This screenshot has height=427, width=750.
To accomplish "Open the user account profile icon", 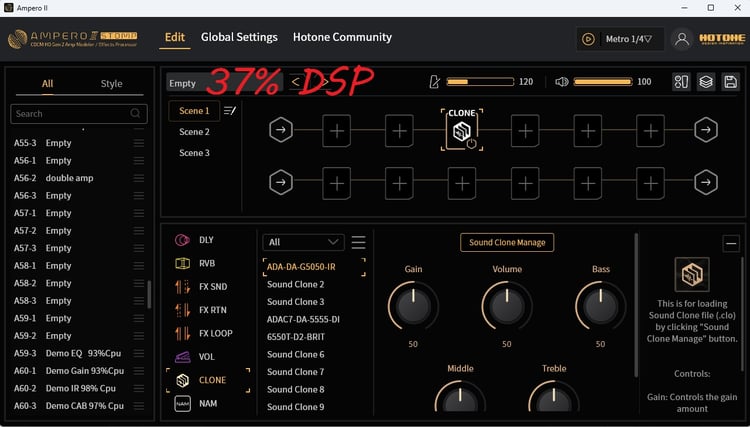I will pyautogui.click(x=682, y=39).
